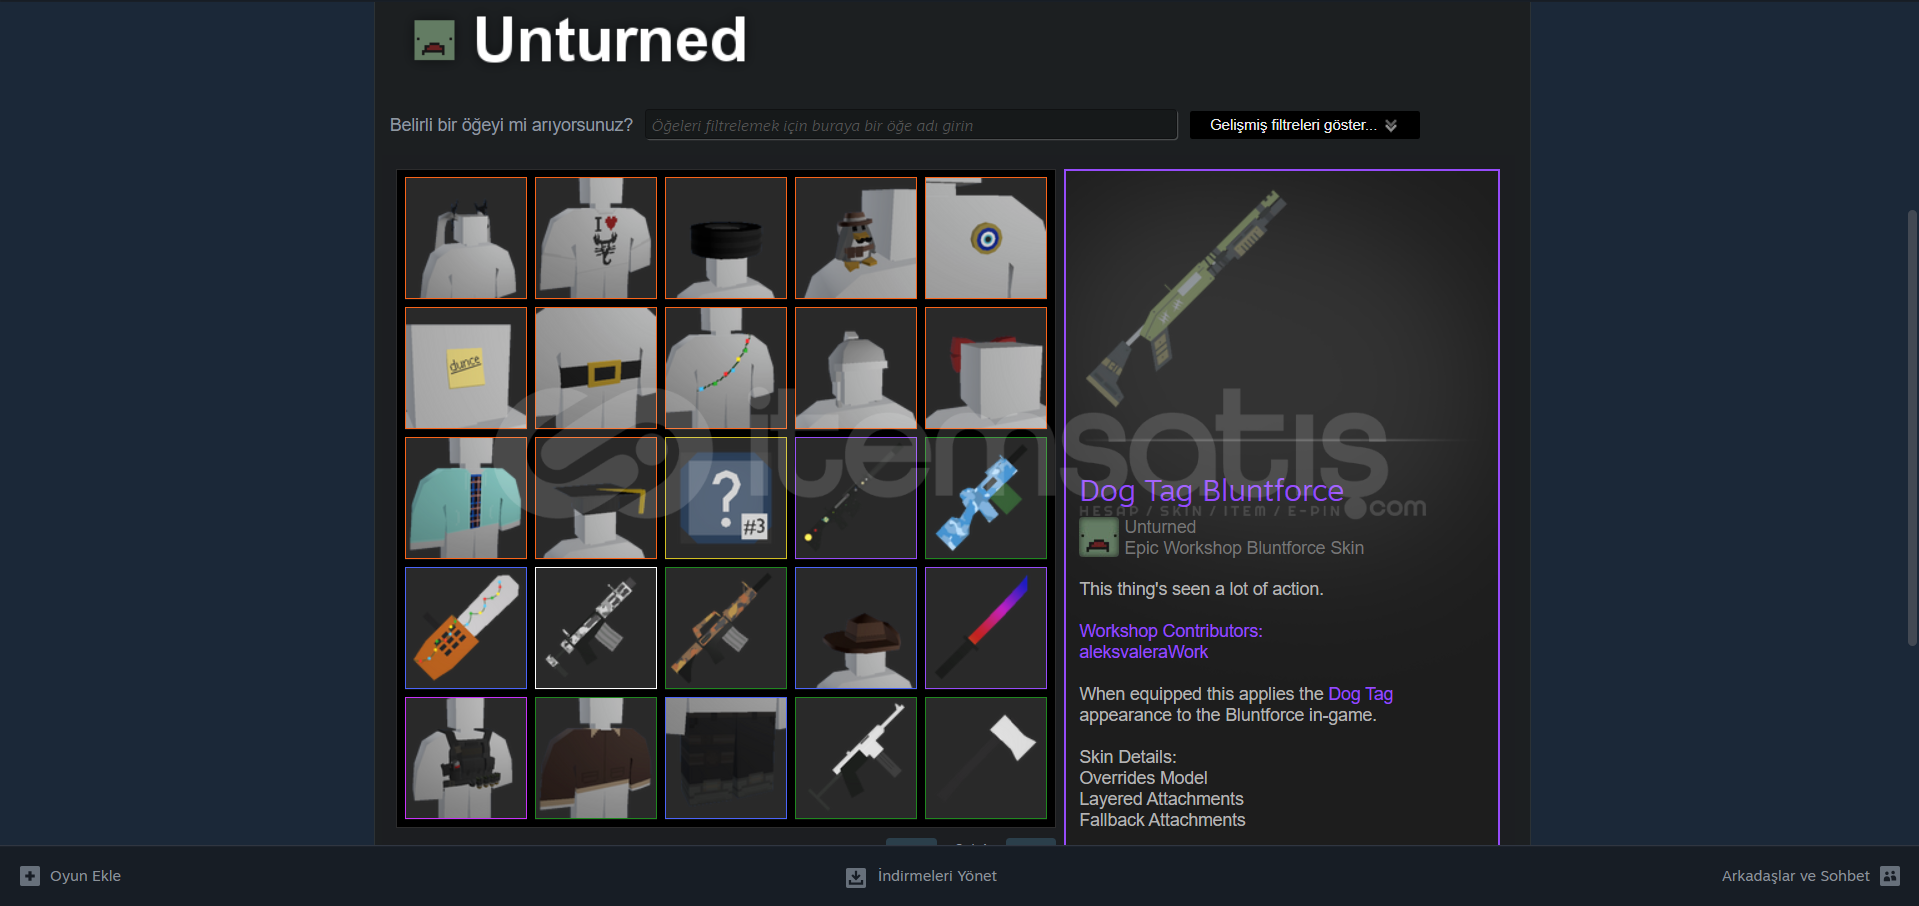
Task: Click the small Unturned icon in item details
Action: 1098,538
